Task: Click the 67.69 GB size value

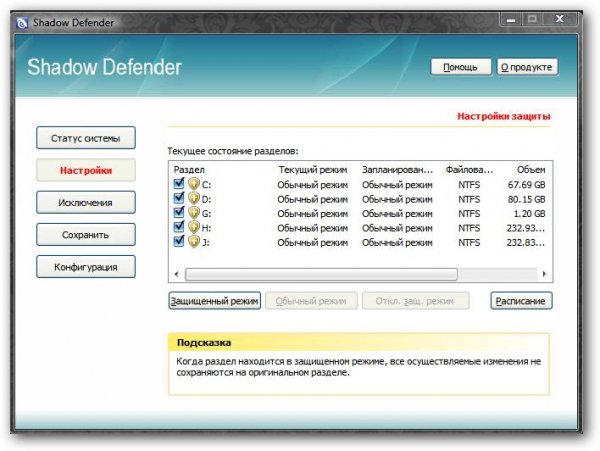Action: (x=526, y=185)
